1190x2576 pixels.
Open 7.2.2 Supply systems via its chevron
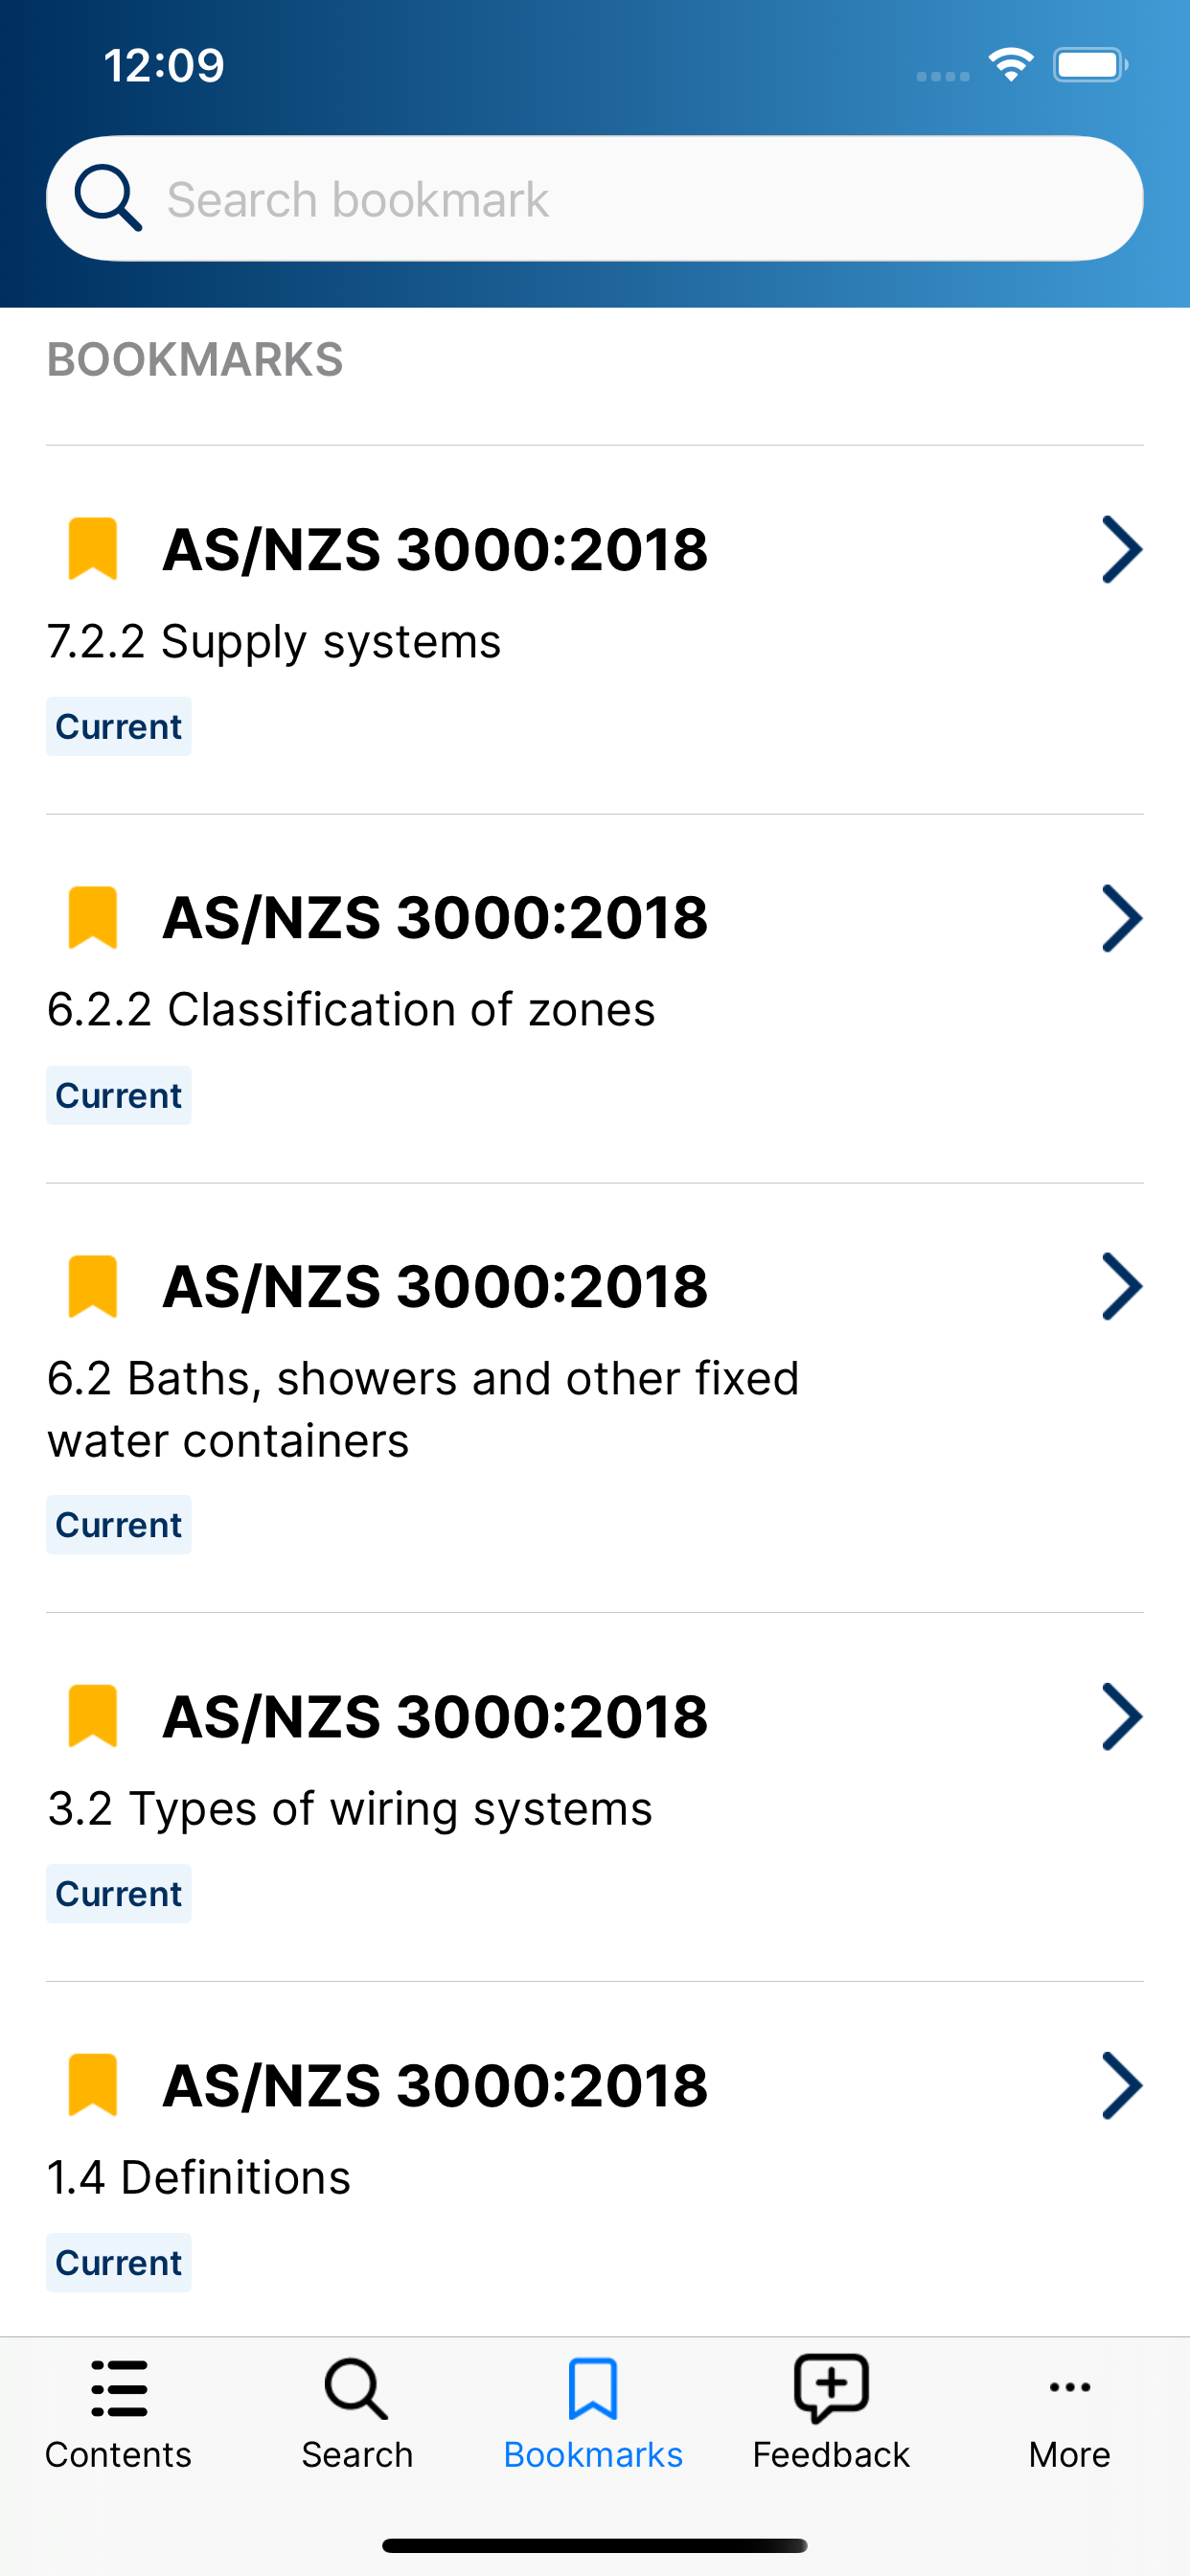[x=1122, y=549]
